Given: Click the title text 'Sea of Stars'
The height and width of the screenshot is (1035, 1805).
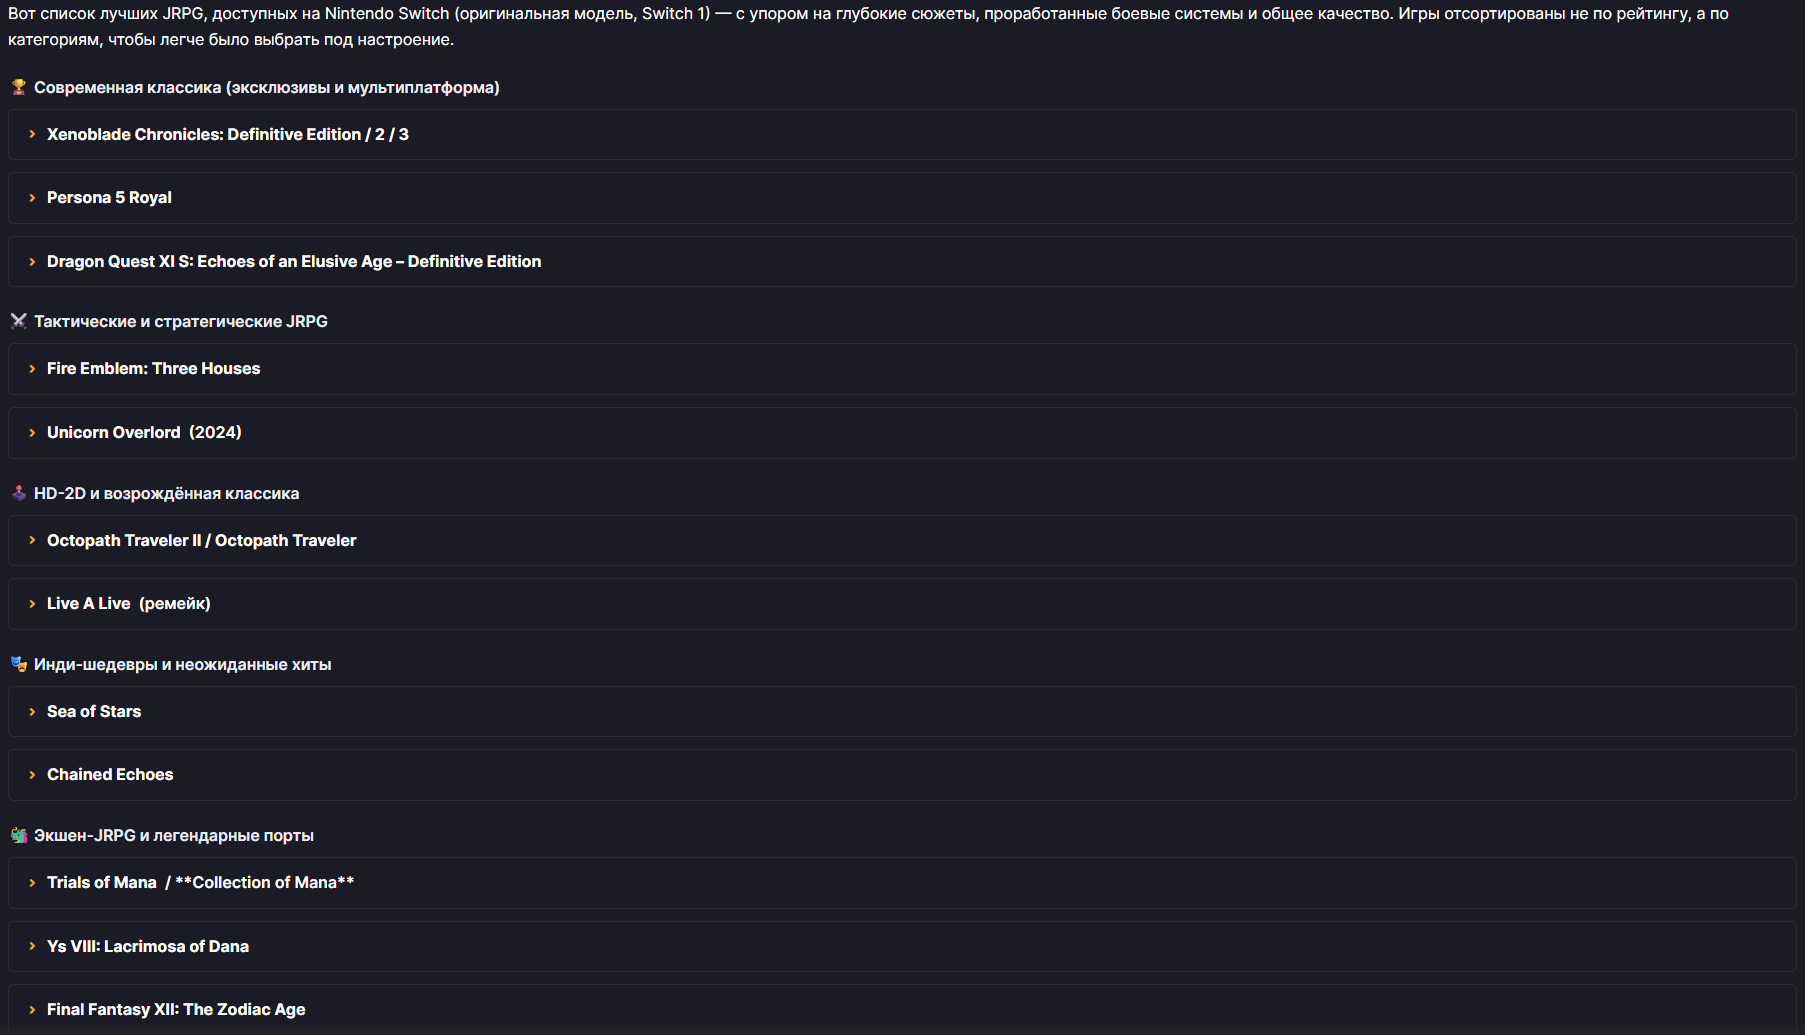Looking at the screenshot, I should click(x=94, y=711).
